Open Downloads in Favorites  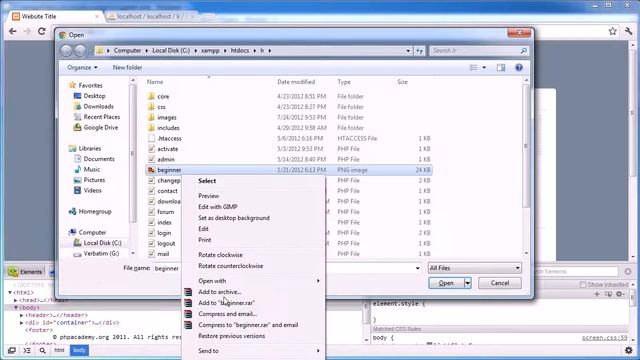[x=98, y=107]
